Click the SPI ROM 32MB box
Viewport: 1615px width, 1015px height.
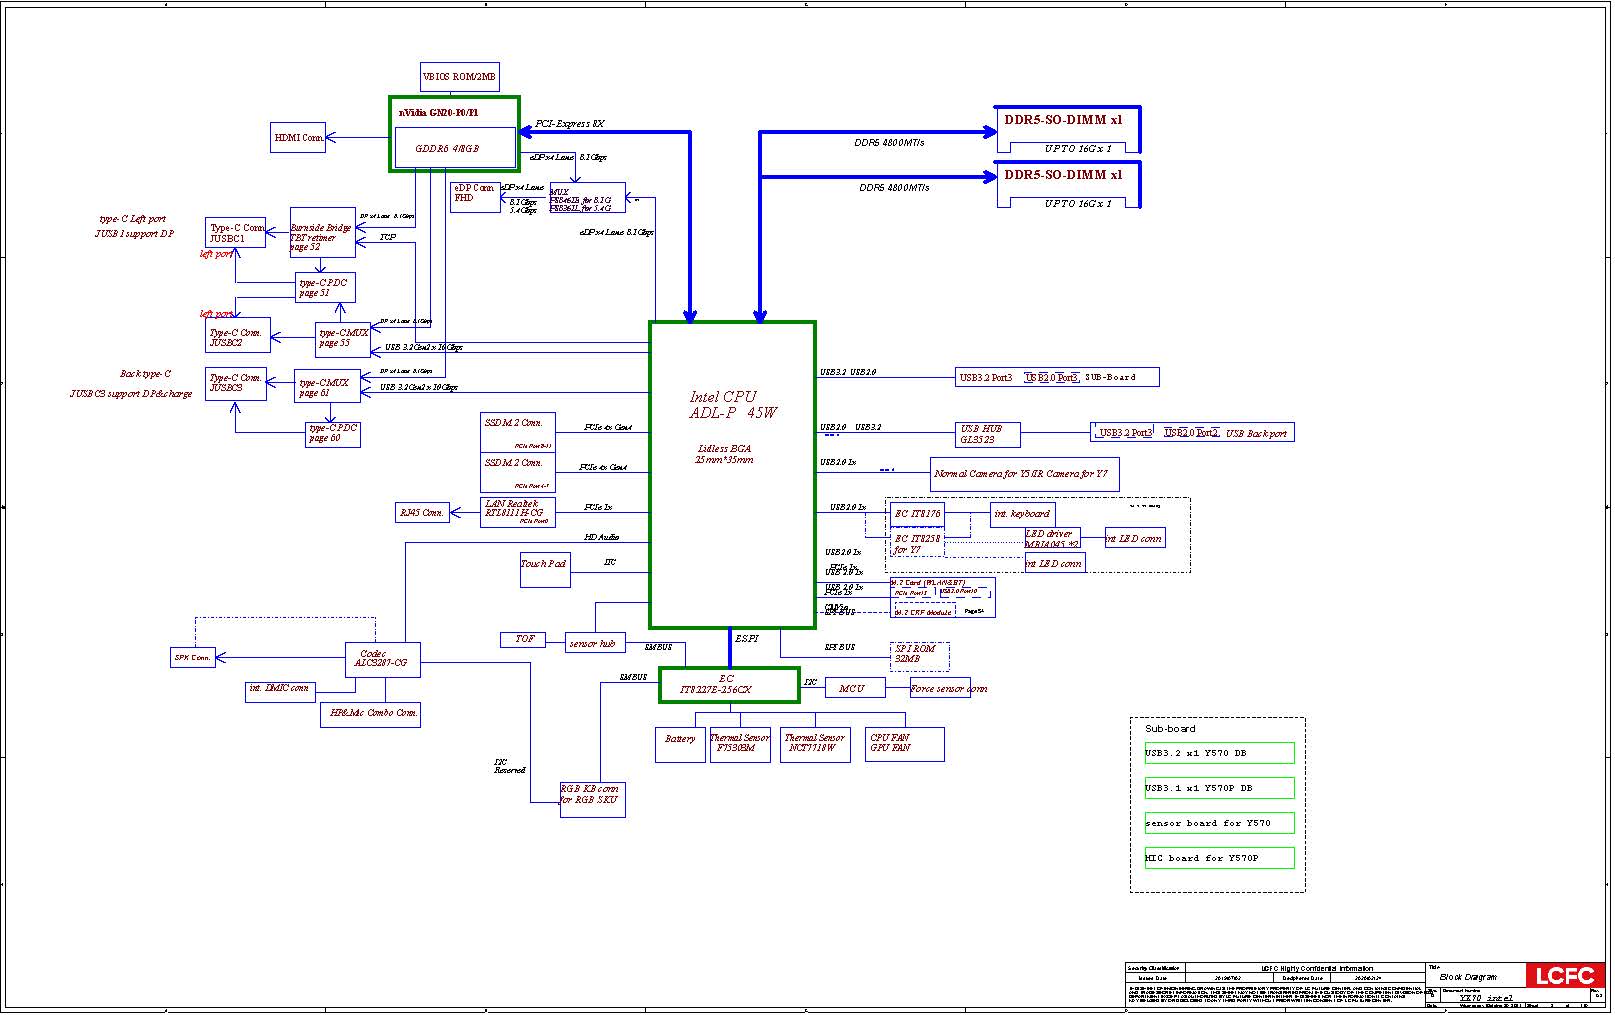click(x=919, y=655)
